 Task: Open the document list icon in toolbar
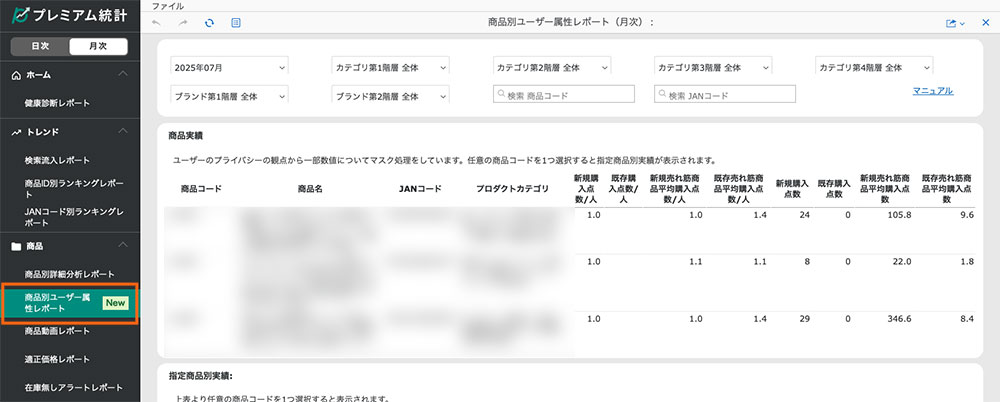[236, 23]
